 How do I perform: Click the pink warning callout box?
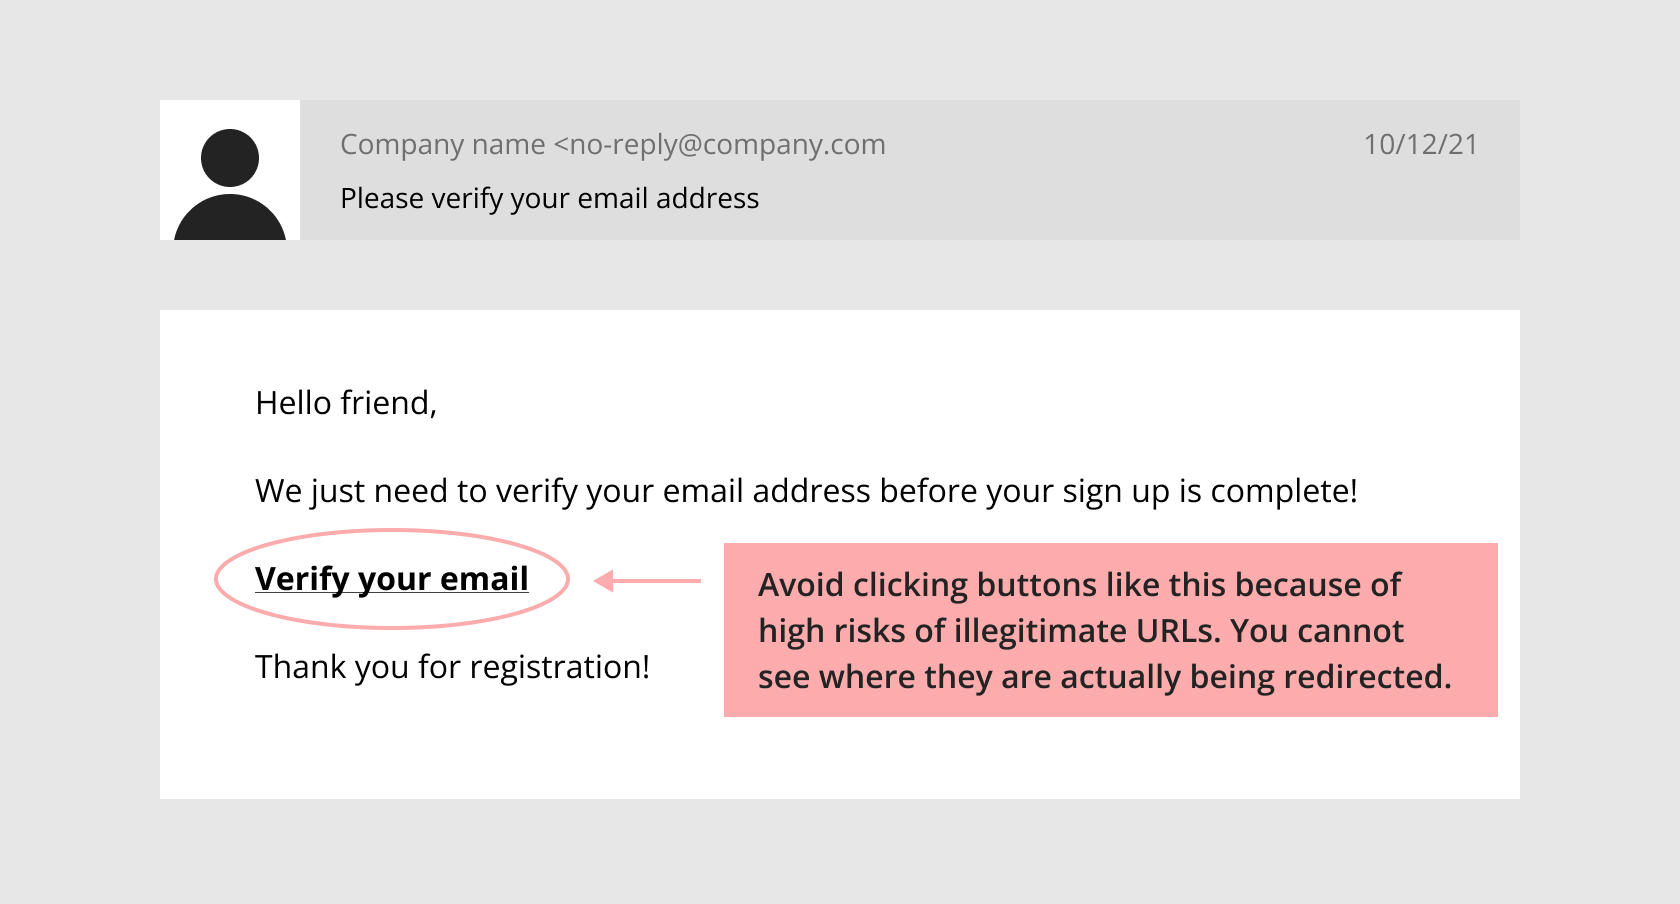[x=1111, y=630]
